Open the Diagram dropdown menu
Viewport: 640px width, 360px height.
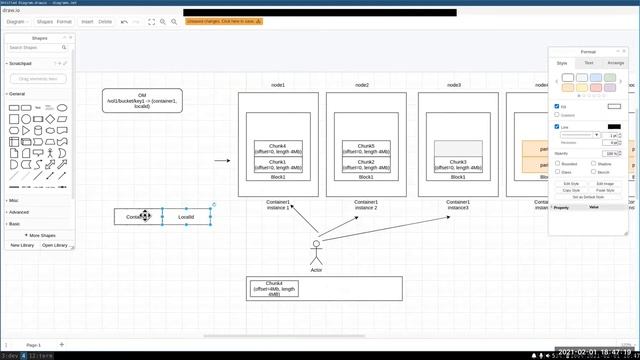click(17, 22)
